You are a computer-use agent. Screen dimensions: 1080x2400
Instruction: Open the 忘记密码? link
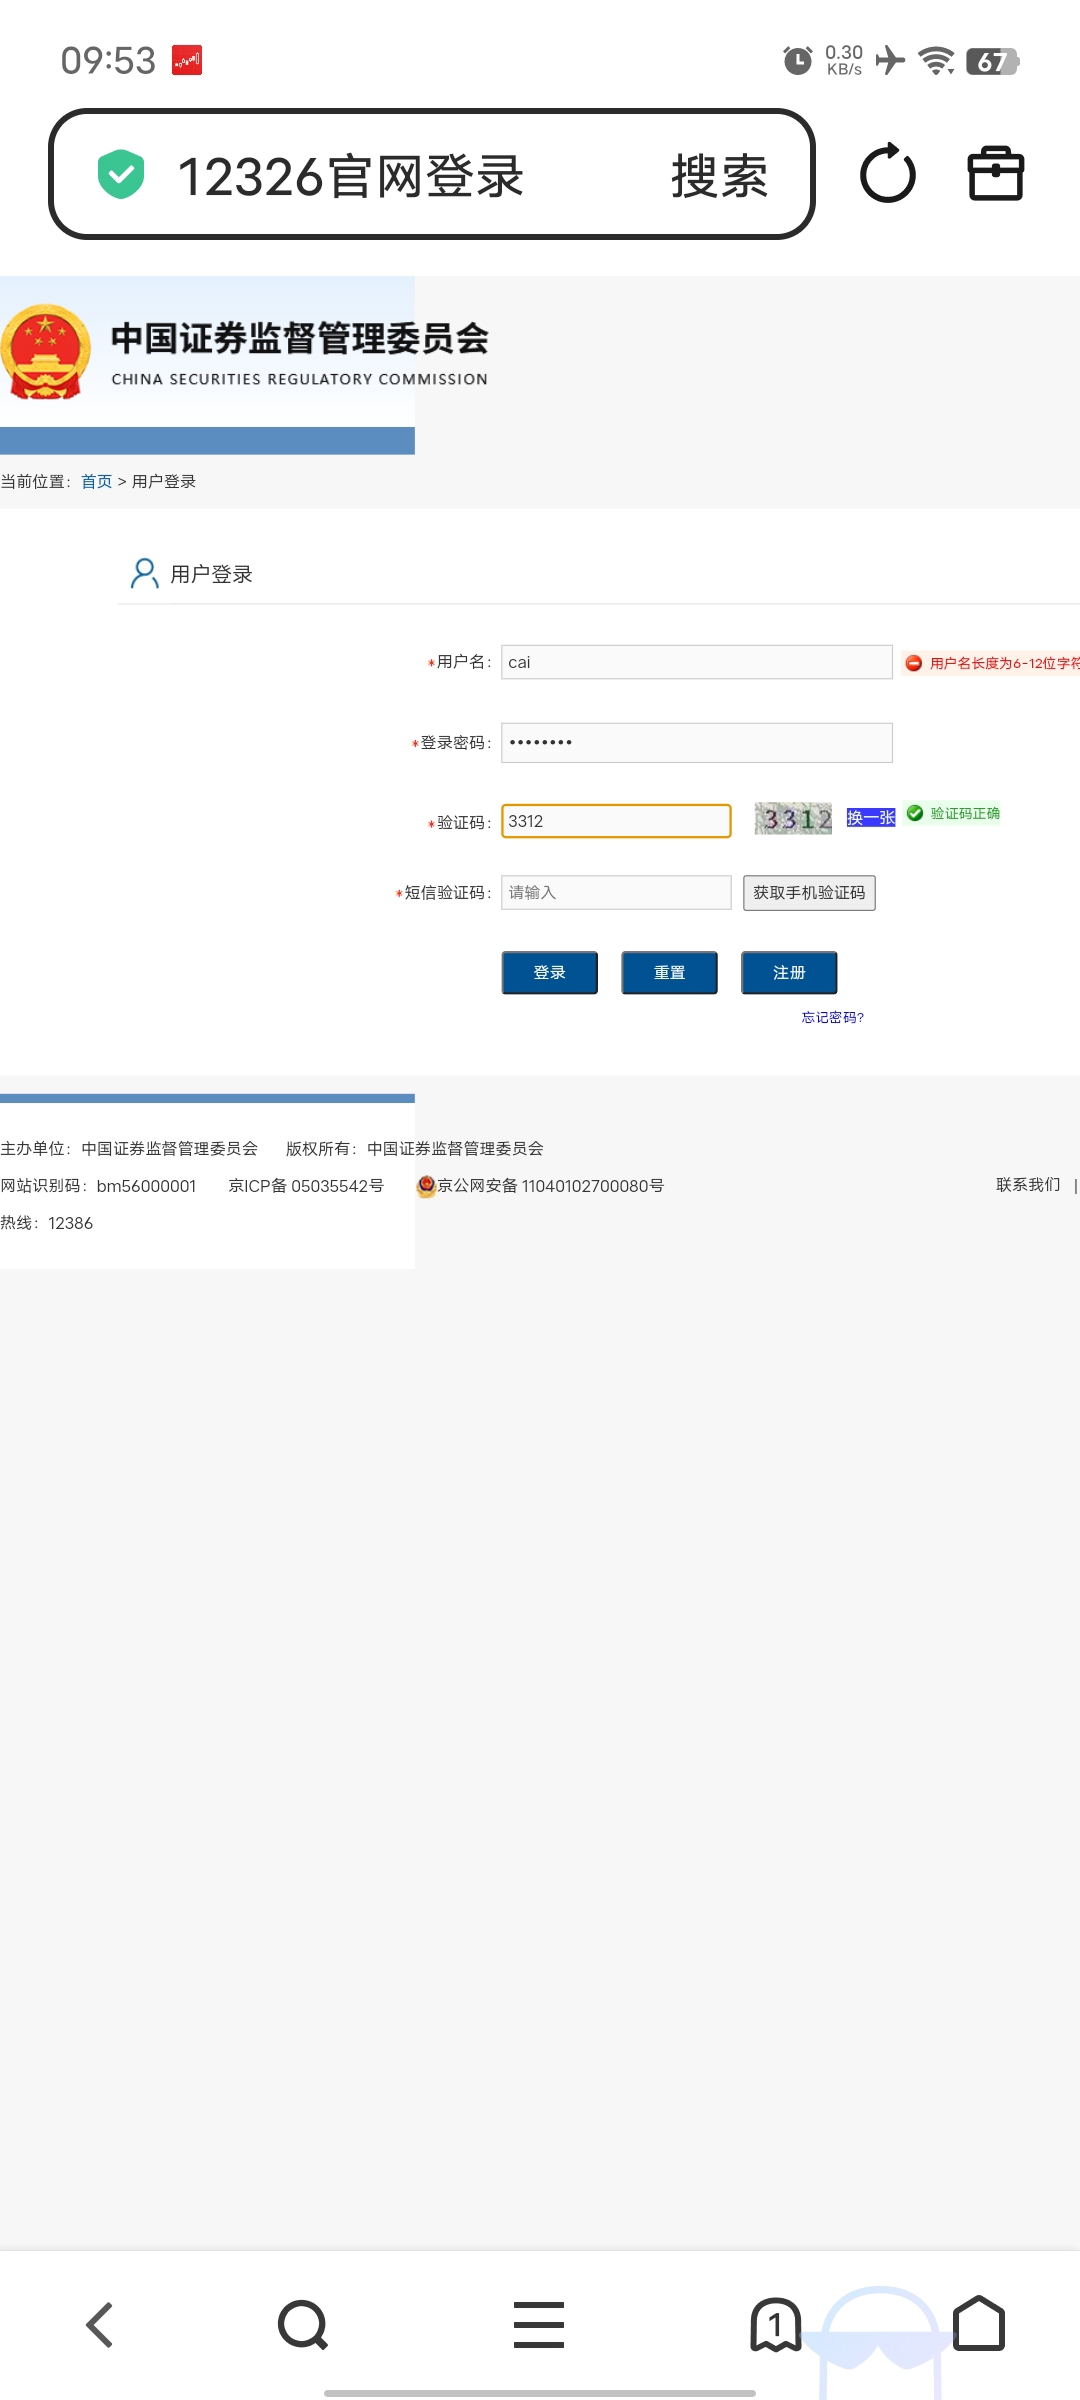click(832, 1017)
